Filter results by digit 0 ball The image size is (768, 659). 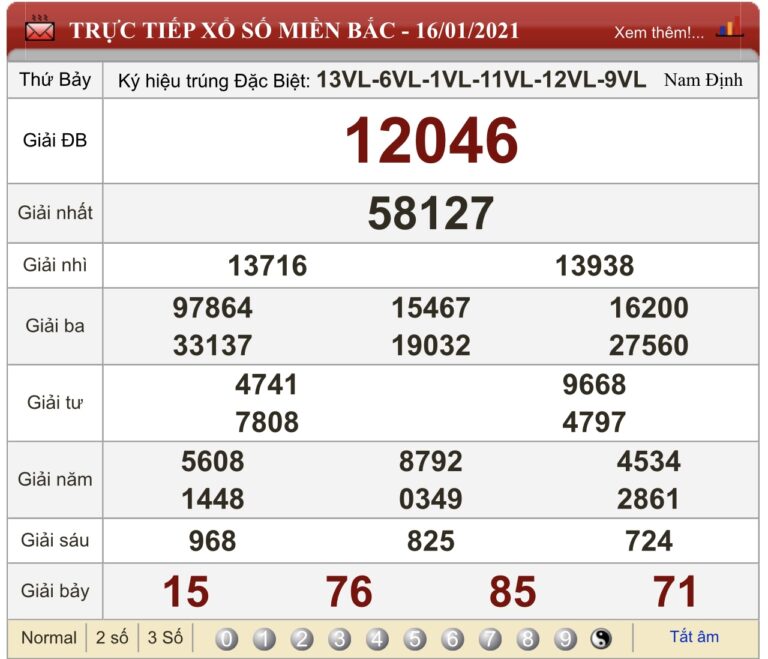(227, 639)
